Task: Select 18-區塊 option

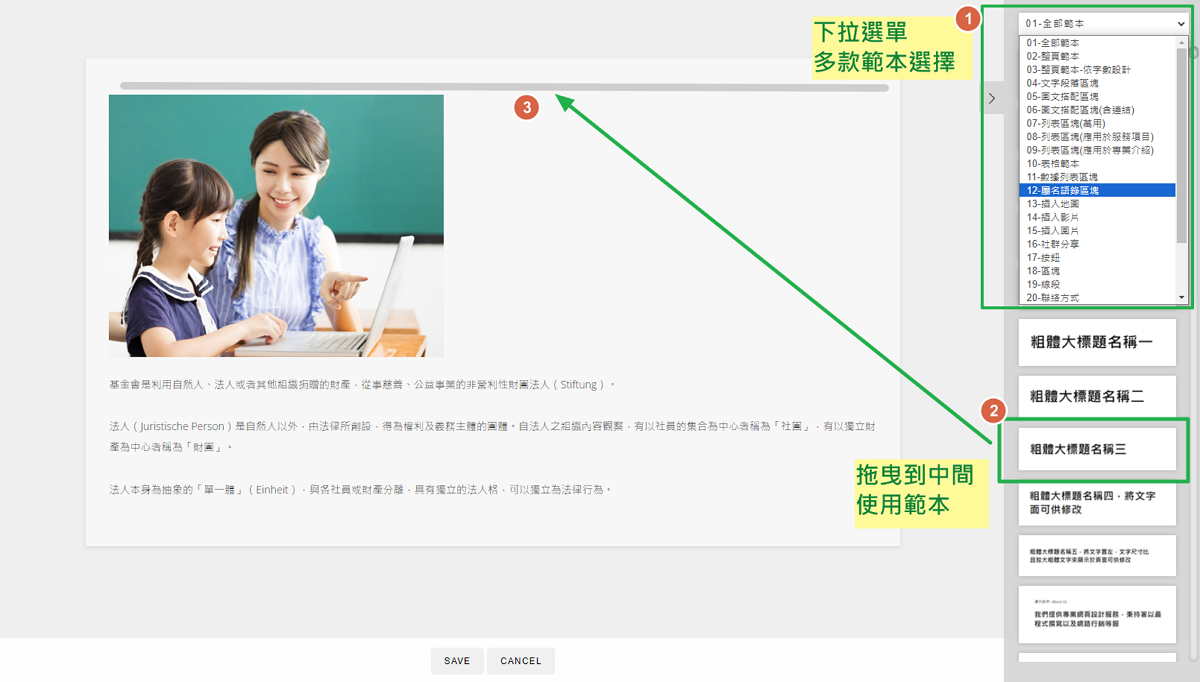Action: (1097, 270)
